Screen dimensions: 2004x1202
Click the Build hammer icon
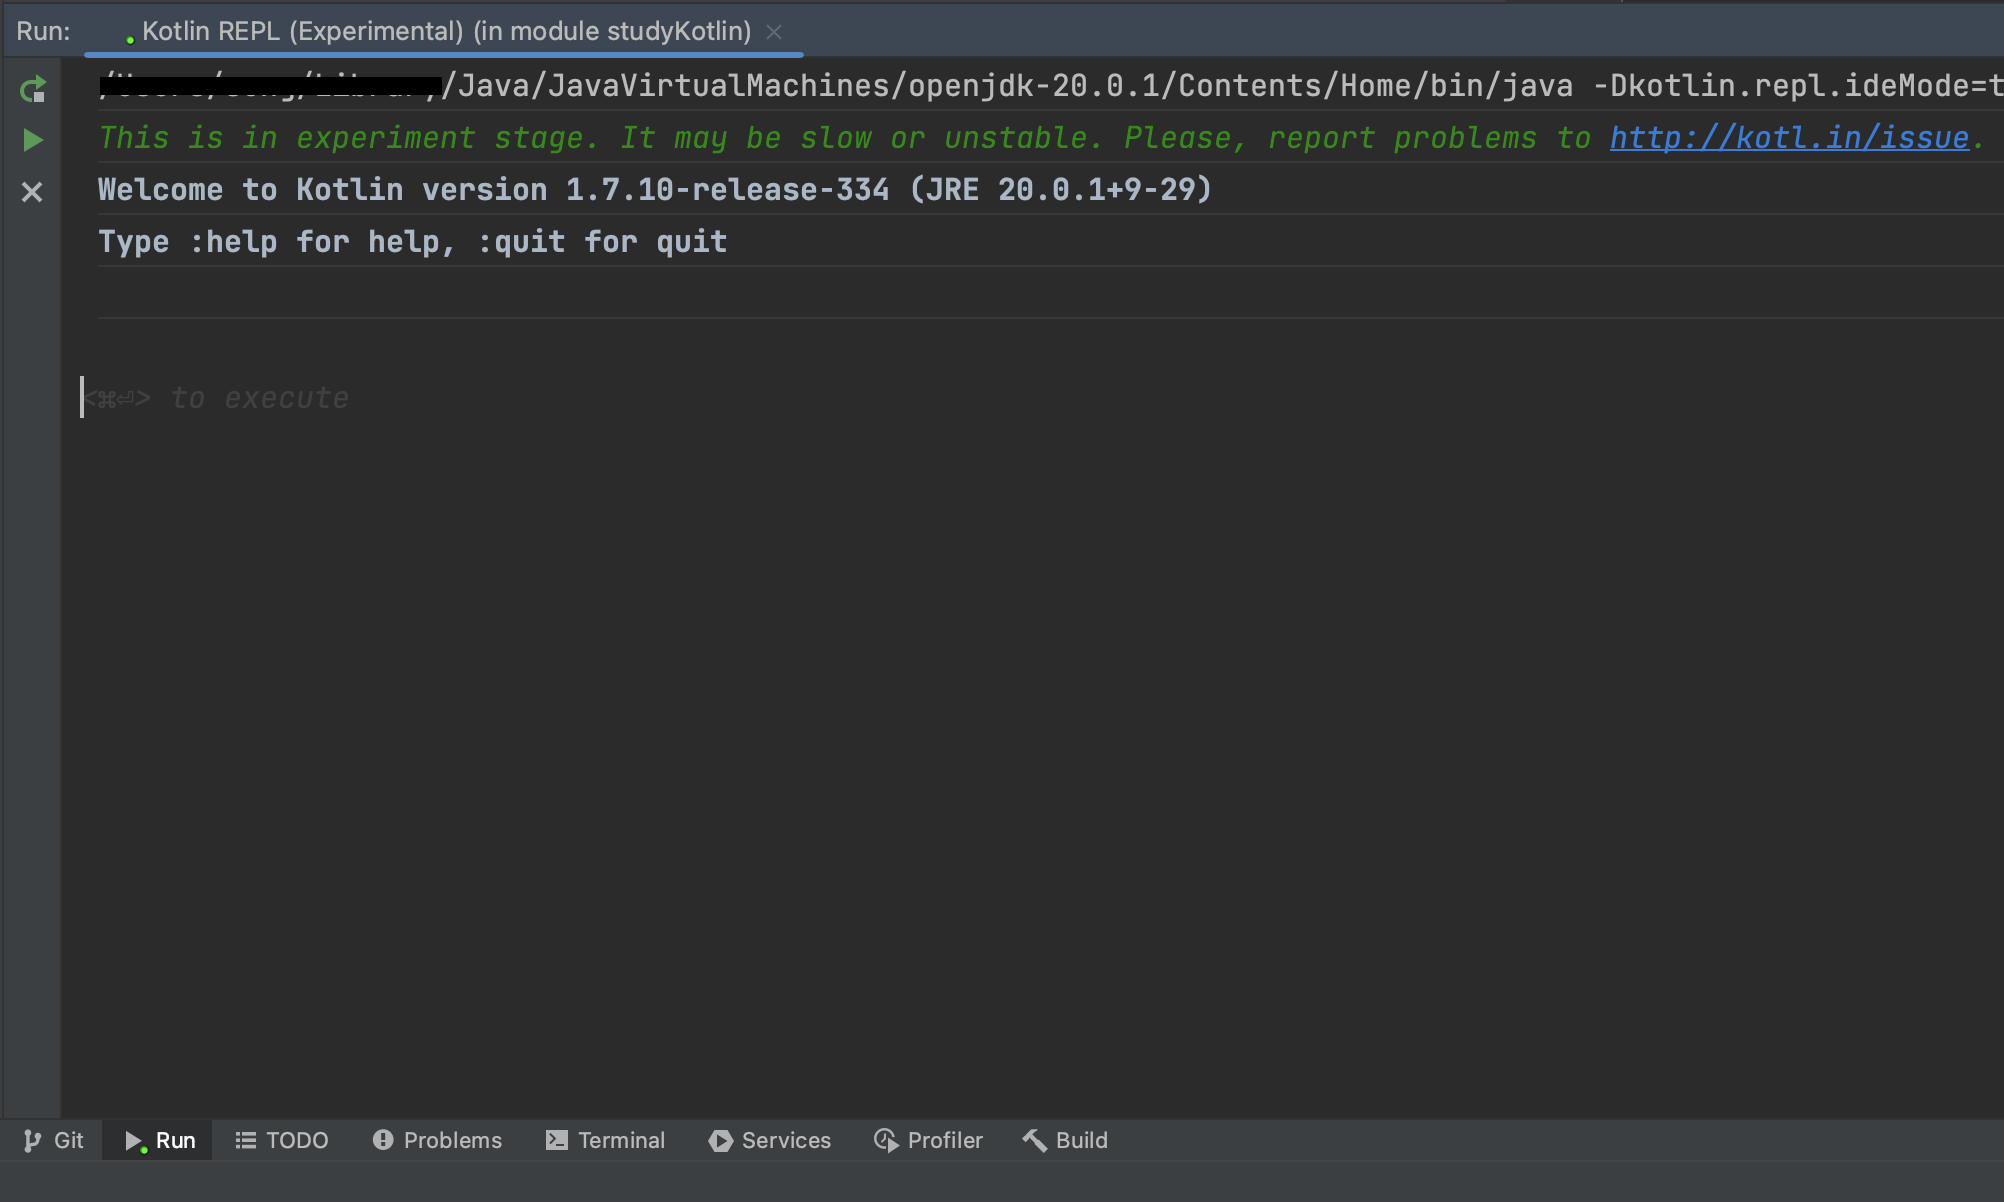click(x=1035, y=1140)
